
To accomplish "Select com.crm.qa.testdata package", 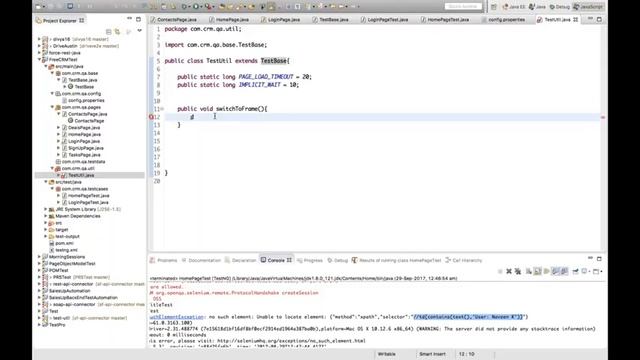I will click(83, 162).
